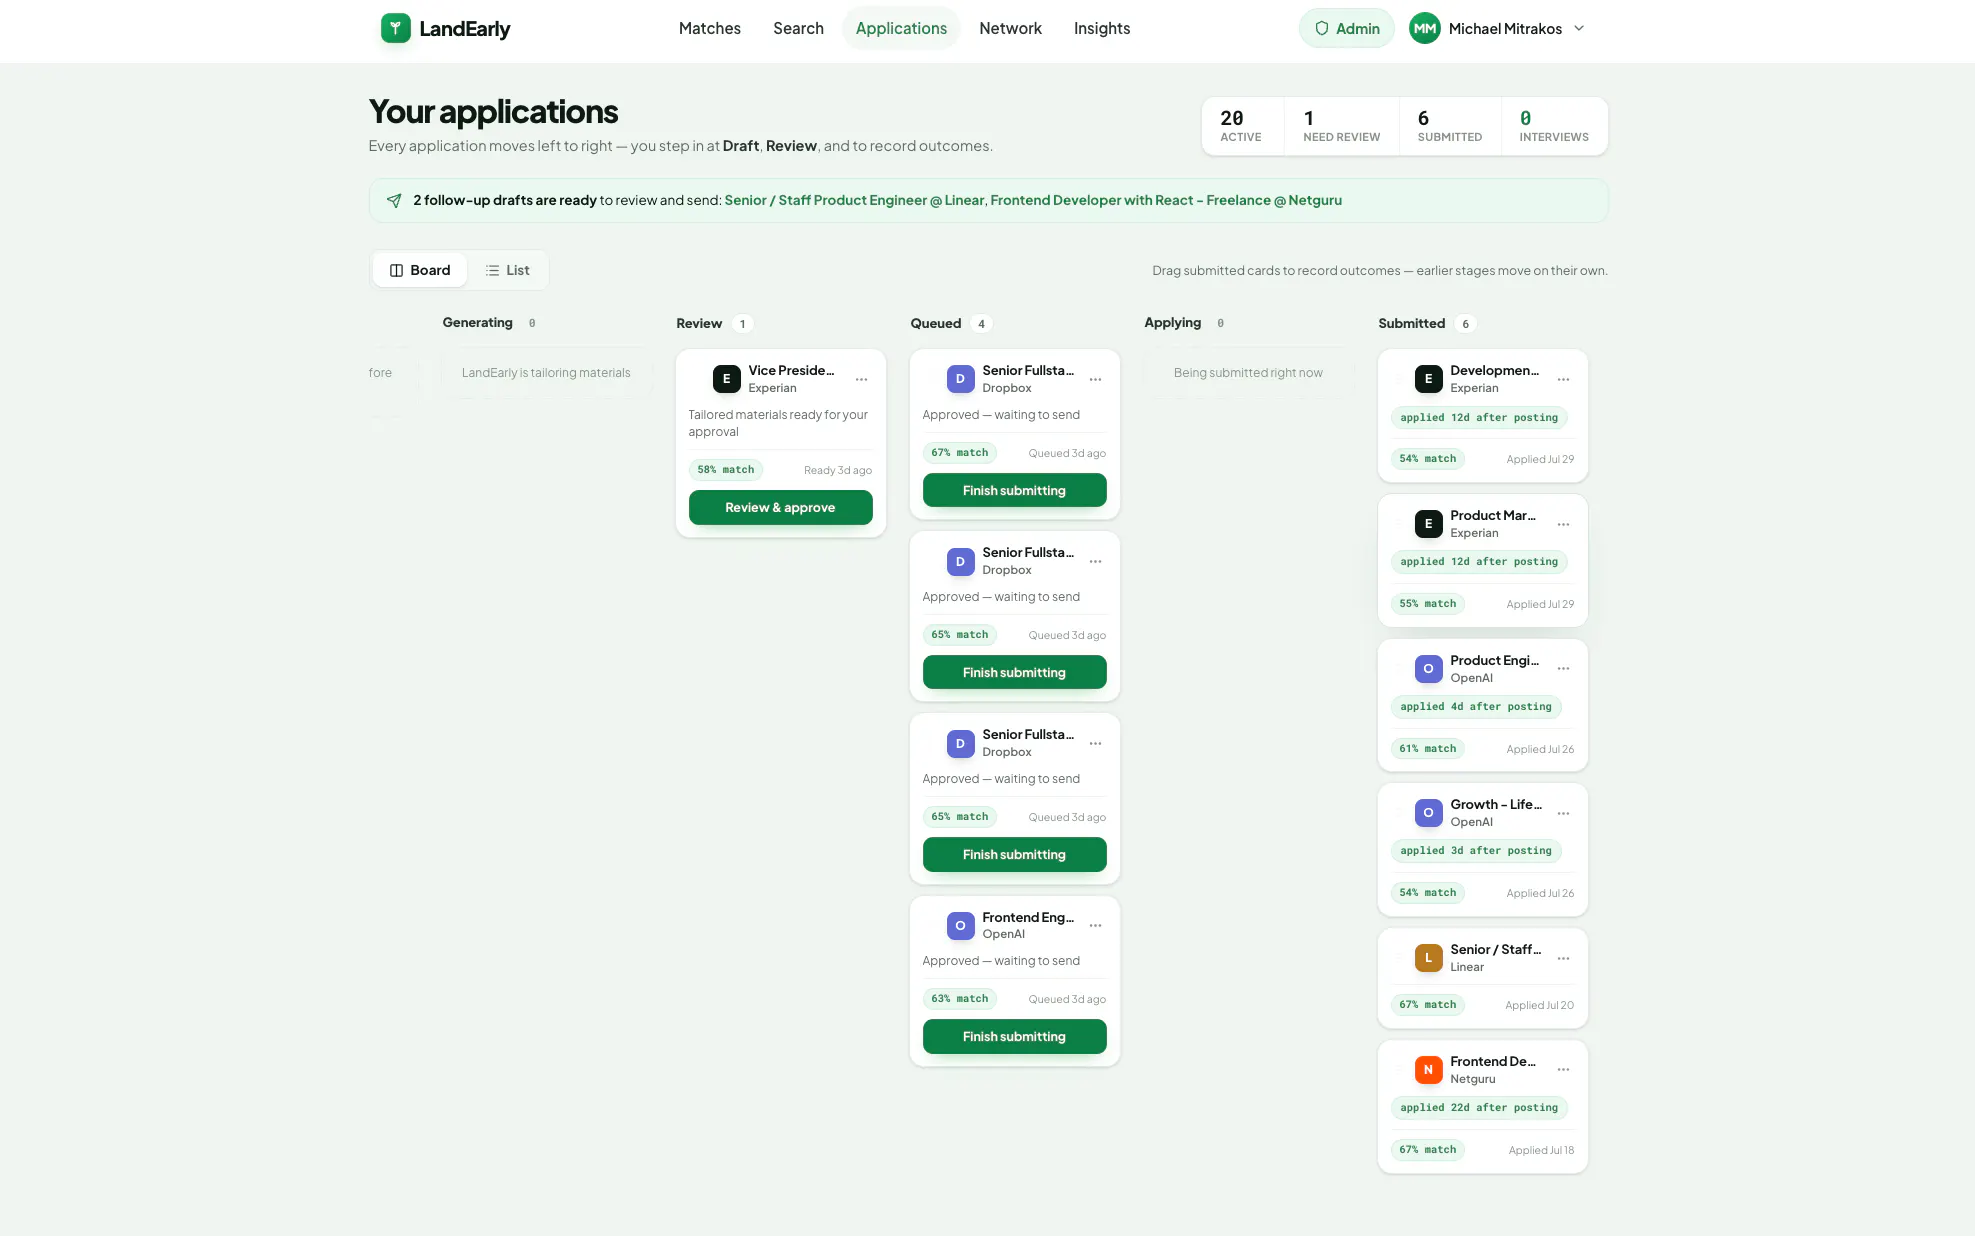Image resolution: width=1975 pixels, height=1236 pixels.
Task: Click the Netguru icon on the Frontend De card
Action: [1428, 1070]
